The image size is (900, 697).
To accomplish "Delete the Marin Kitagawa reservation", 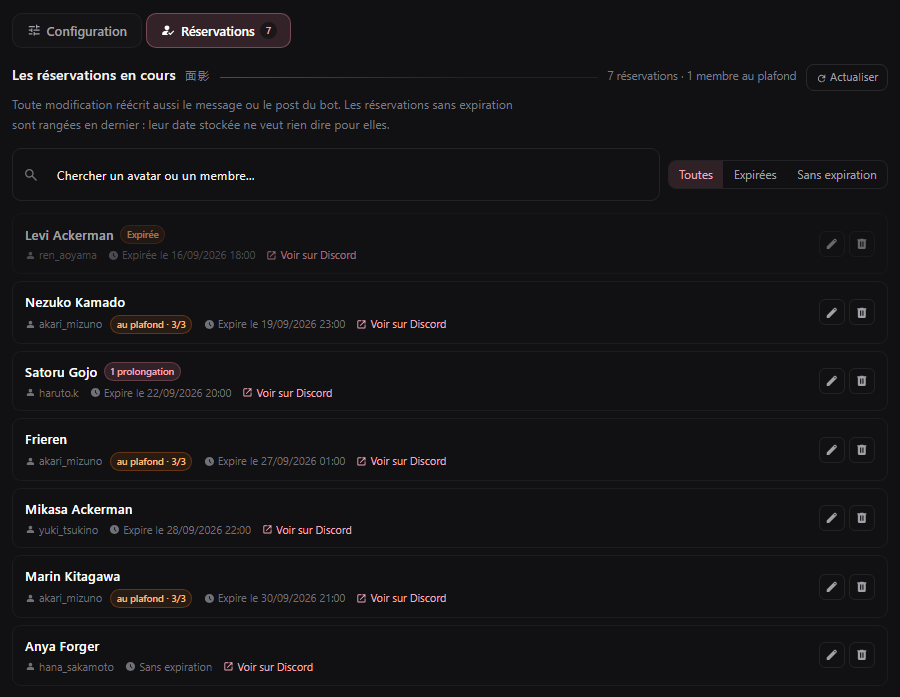I will click(862, 587).
